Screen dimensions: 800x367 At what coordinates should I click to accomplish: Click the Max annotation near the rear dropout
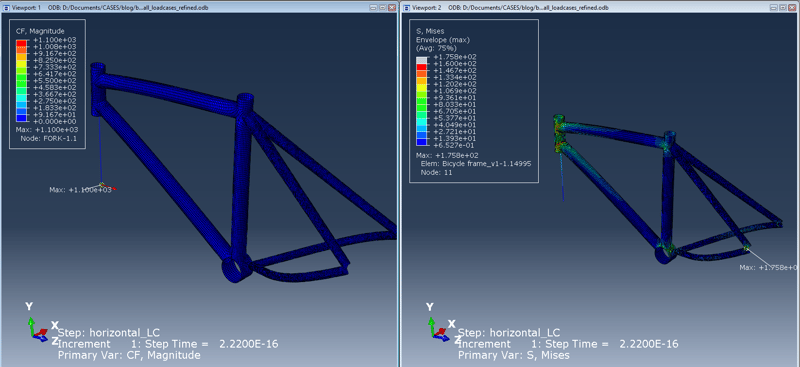769,267
